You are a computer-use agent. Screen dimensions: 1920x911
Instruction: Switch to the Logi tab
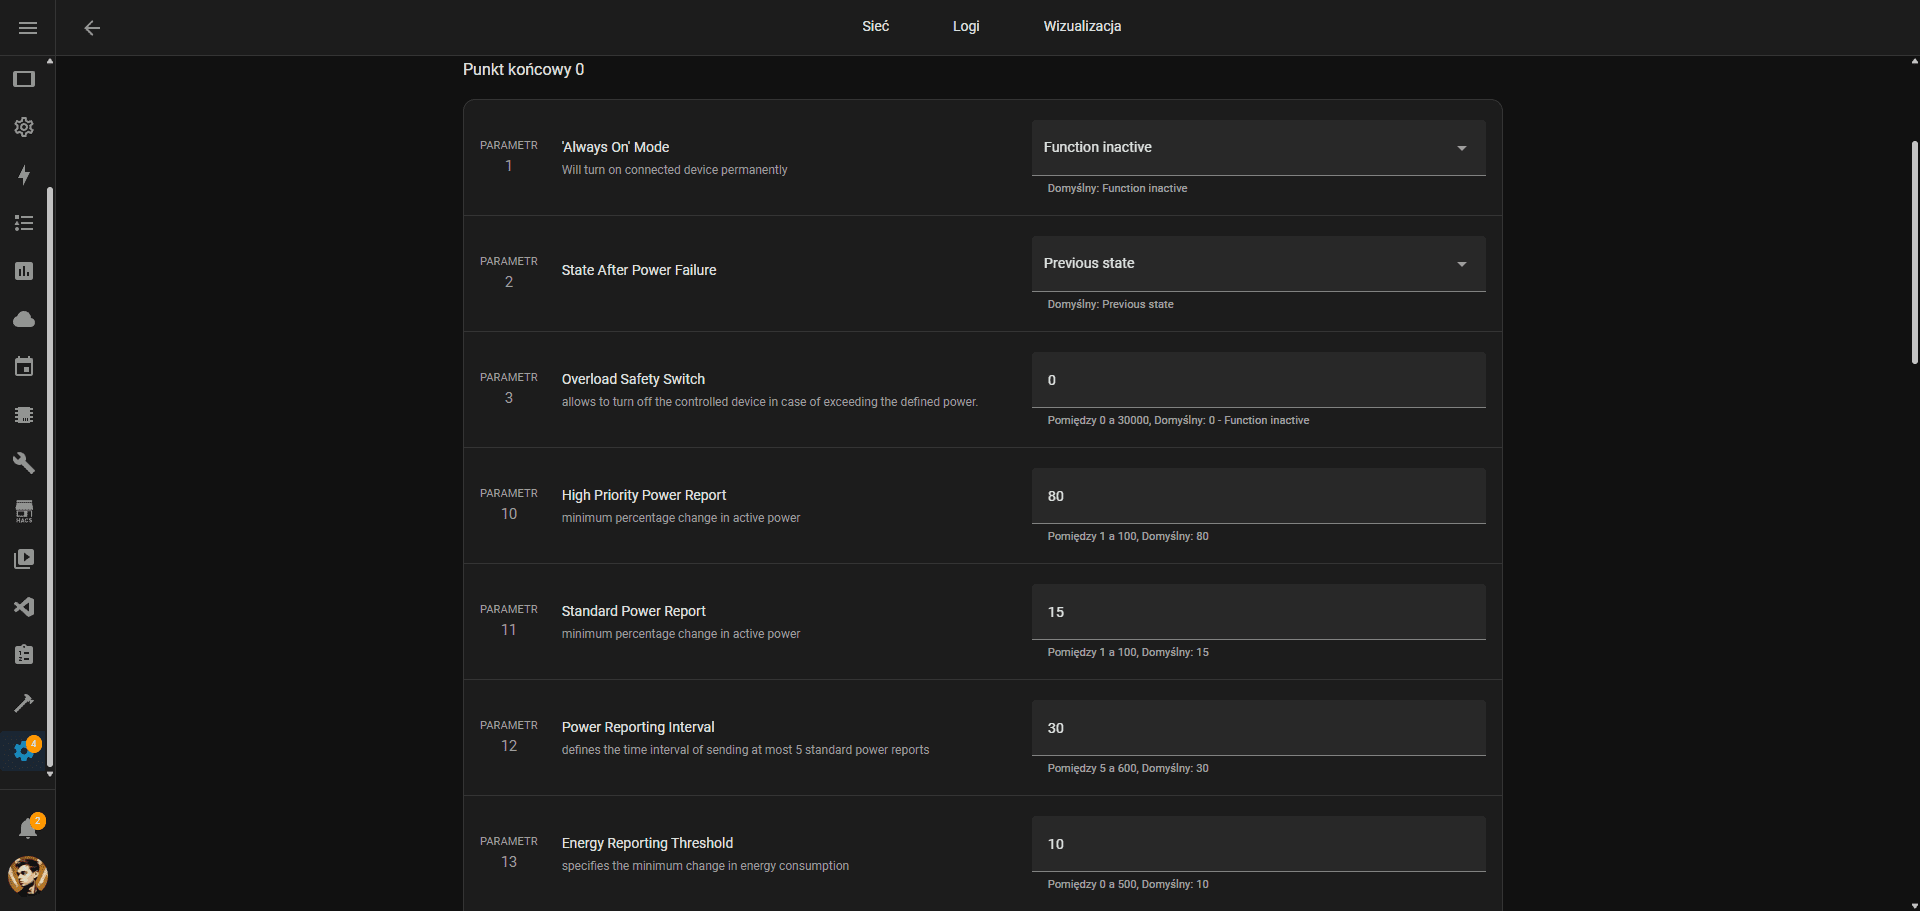[965, 26]
